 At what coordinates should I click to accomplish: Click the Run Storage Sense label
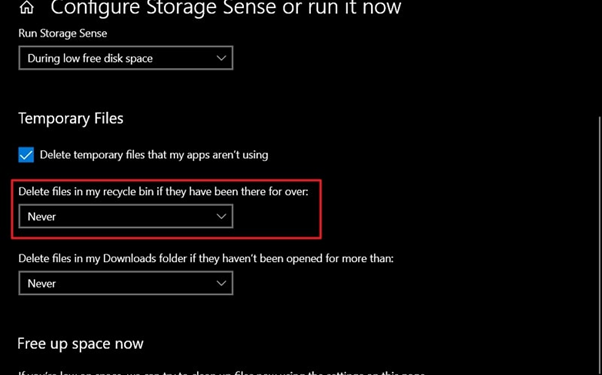pos(63,33)
